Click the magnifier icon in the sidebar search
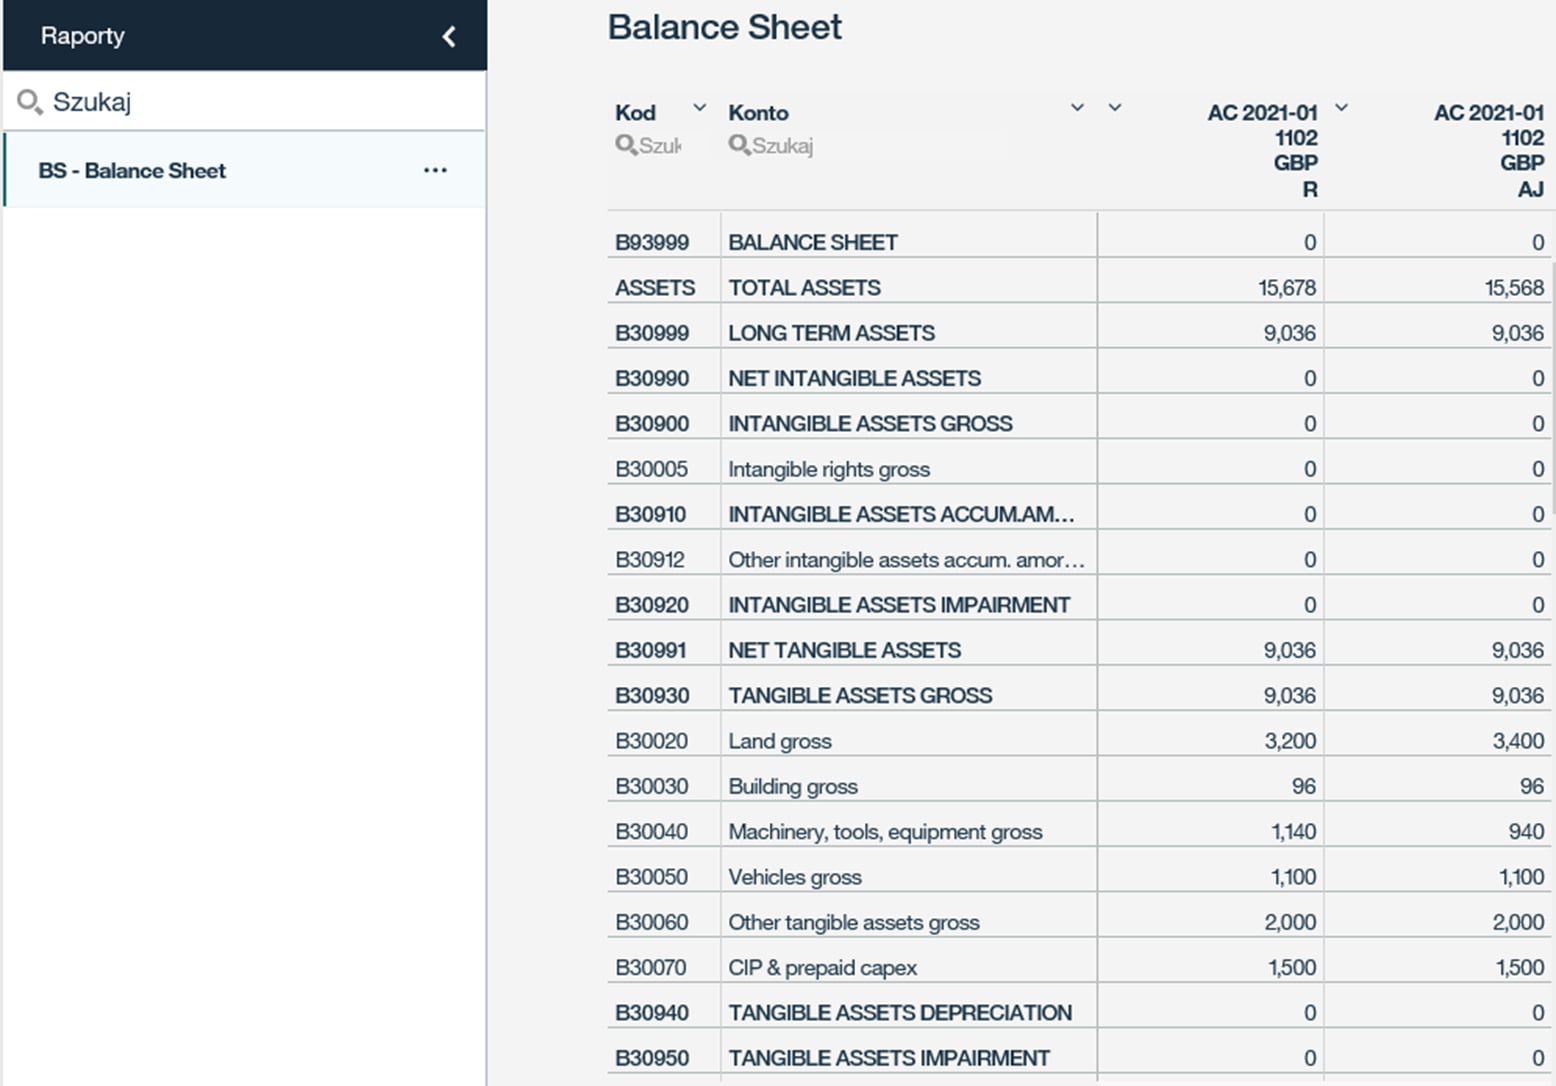Image resolution: width=1556 pixels, height=1086 pixels. [29, 102]
